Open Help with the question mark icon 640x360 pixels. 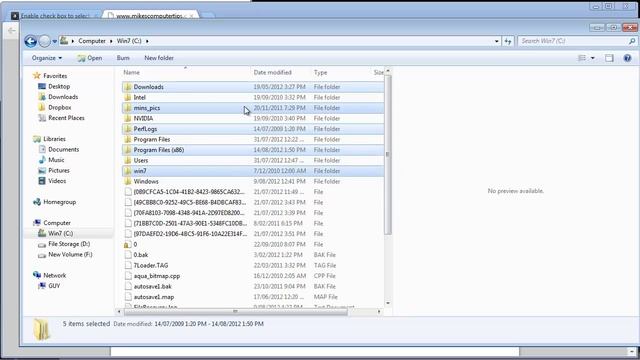(627, 58)
